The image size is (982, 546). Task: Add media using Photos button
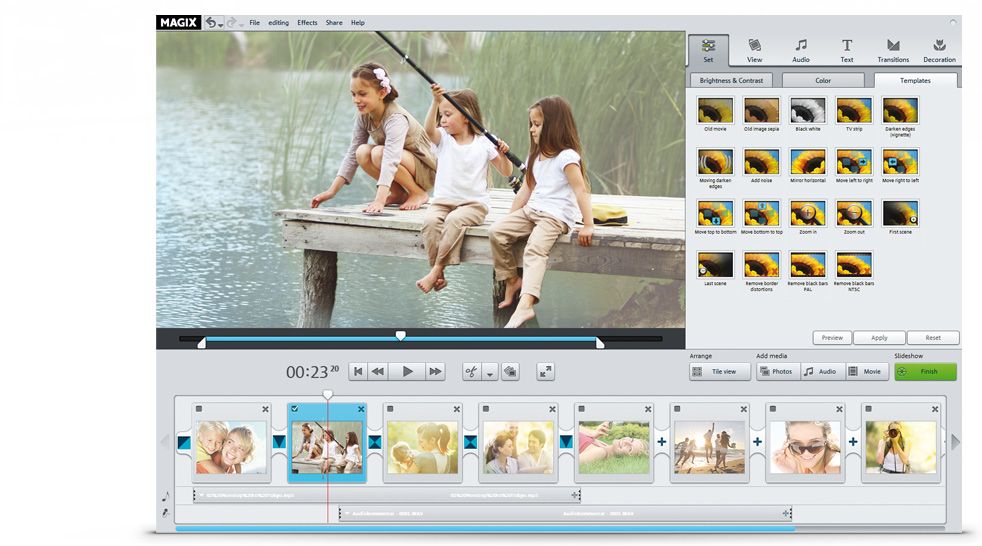pos(777,371)
